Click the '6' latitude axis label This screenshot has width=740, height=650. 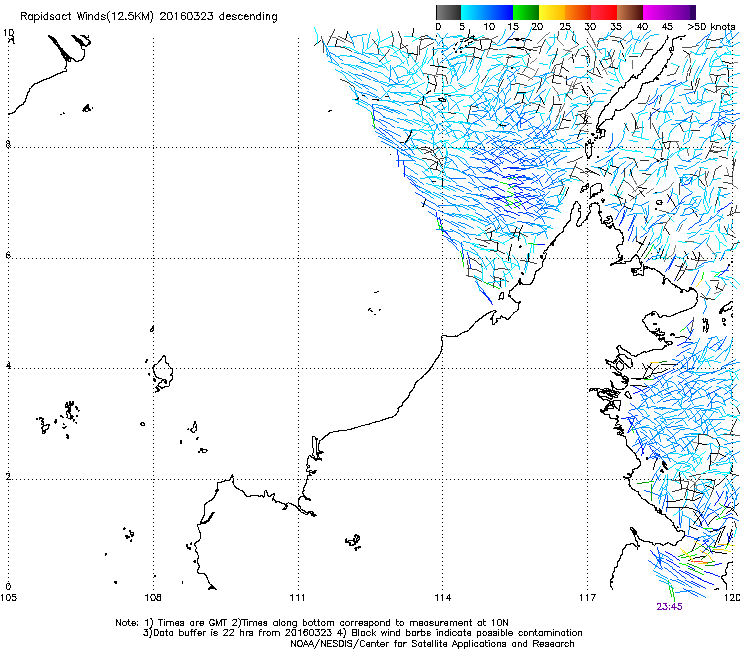(x=8, y=255)
